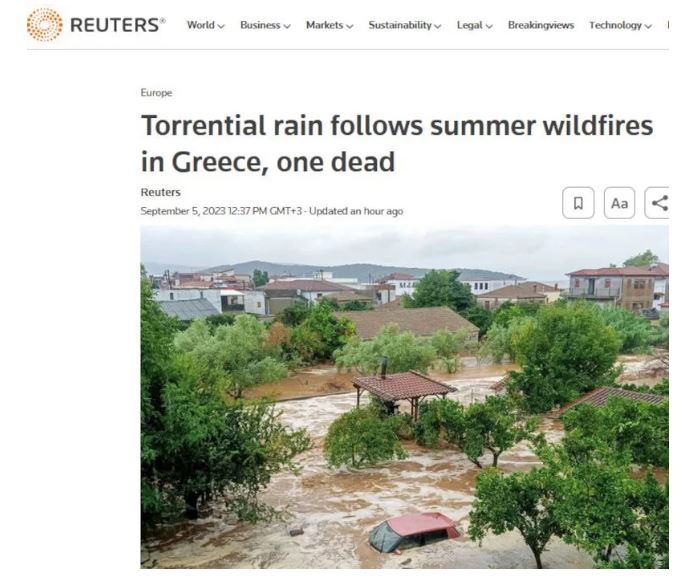Click the Reuters author byline
This screenshot has height=580, width=684.
point(161,192)
